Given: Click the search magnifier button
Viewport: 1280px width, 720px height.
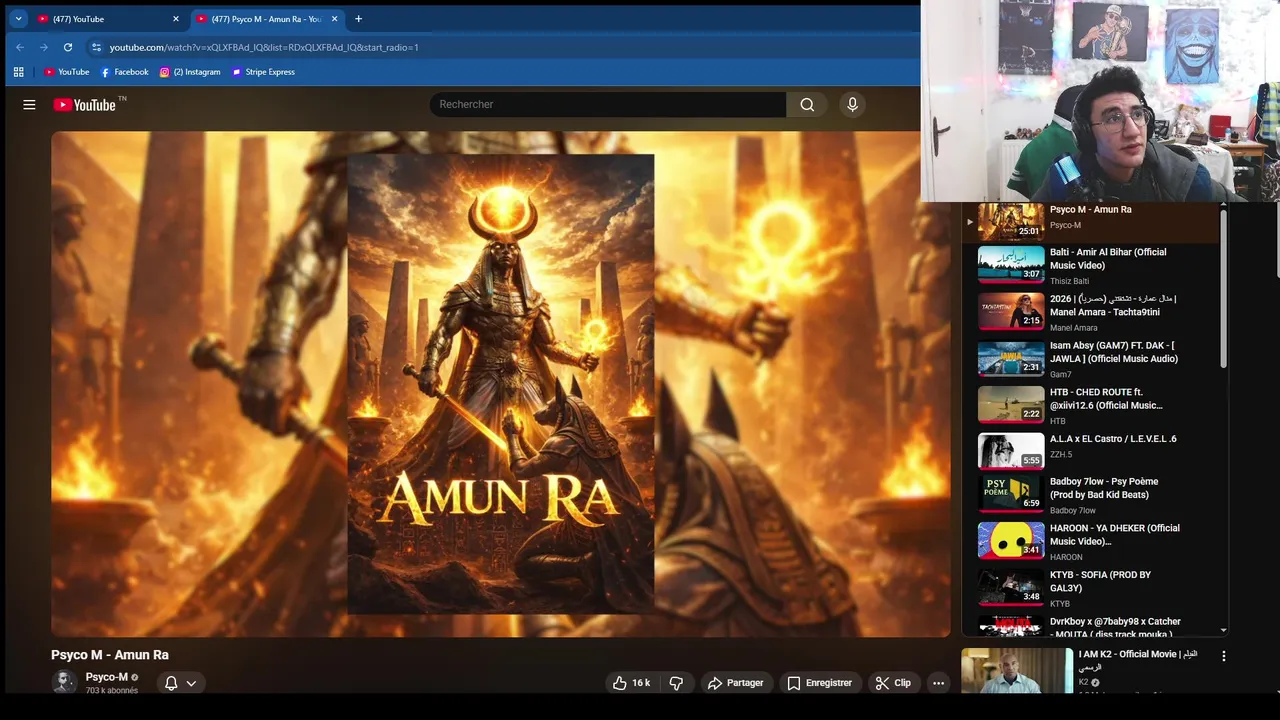Looking at the screenshot, I should tap(807, 105).
